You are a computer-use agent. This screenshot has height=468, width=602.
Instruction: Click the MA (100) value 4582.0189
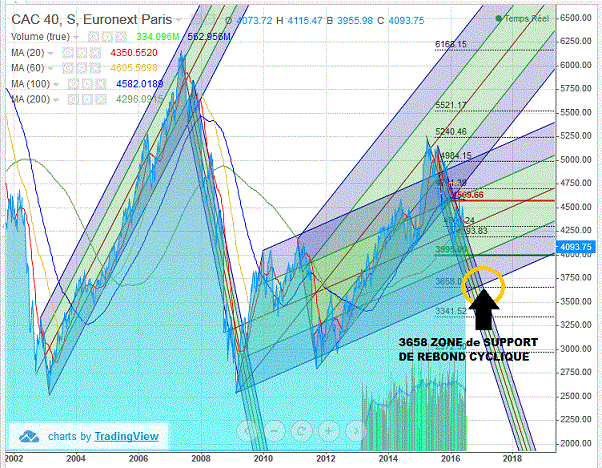(139, 84)
